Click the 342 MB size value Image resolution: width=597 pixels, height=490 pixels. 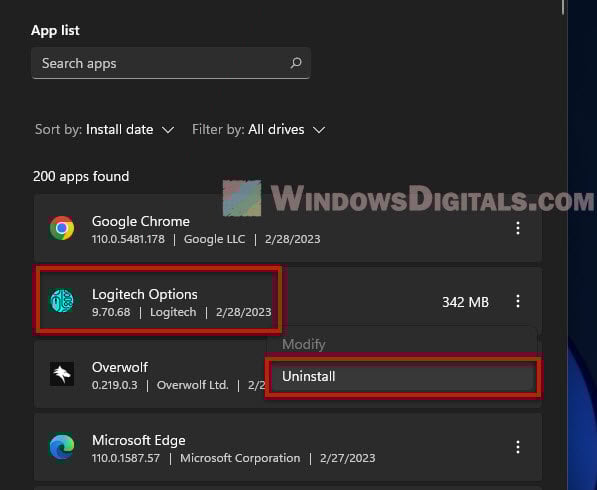465,302
